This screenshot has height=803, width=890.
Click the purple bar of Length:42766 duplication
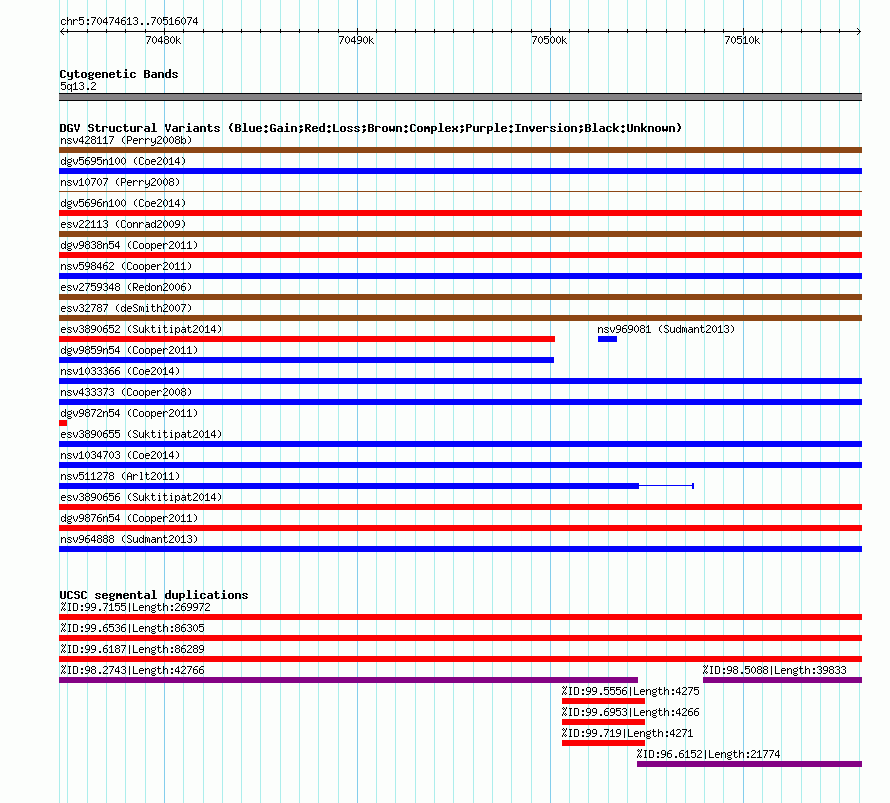tap(349, 680)
